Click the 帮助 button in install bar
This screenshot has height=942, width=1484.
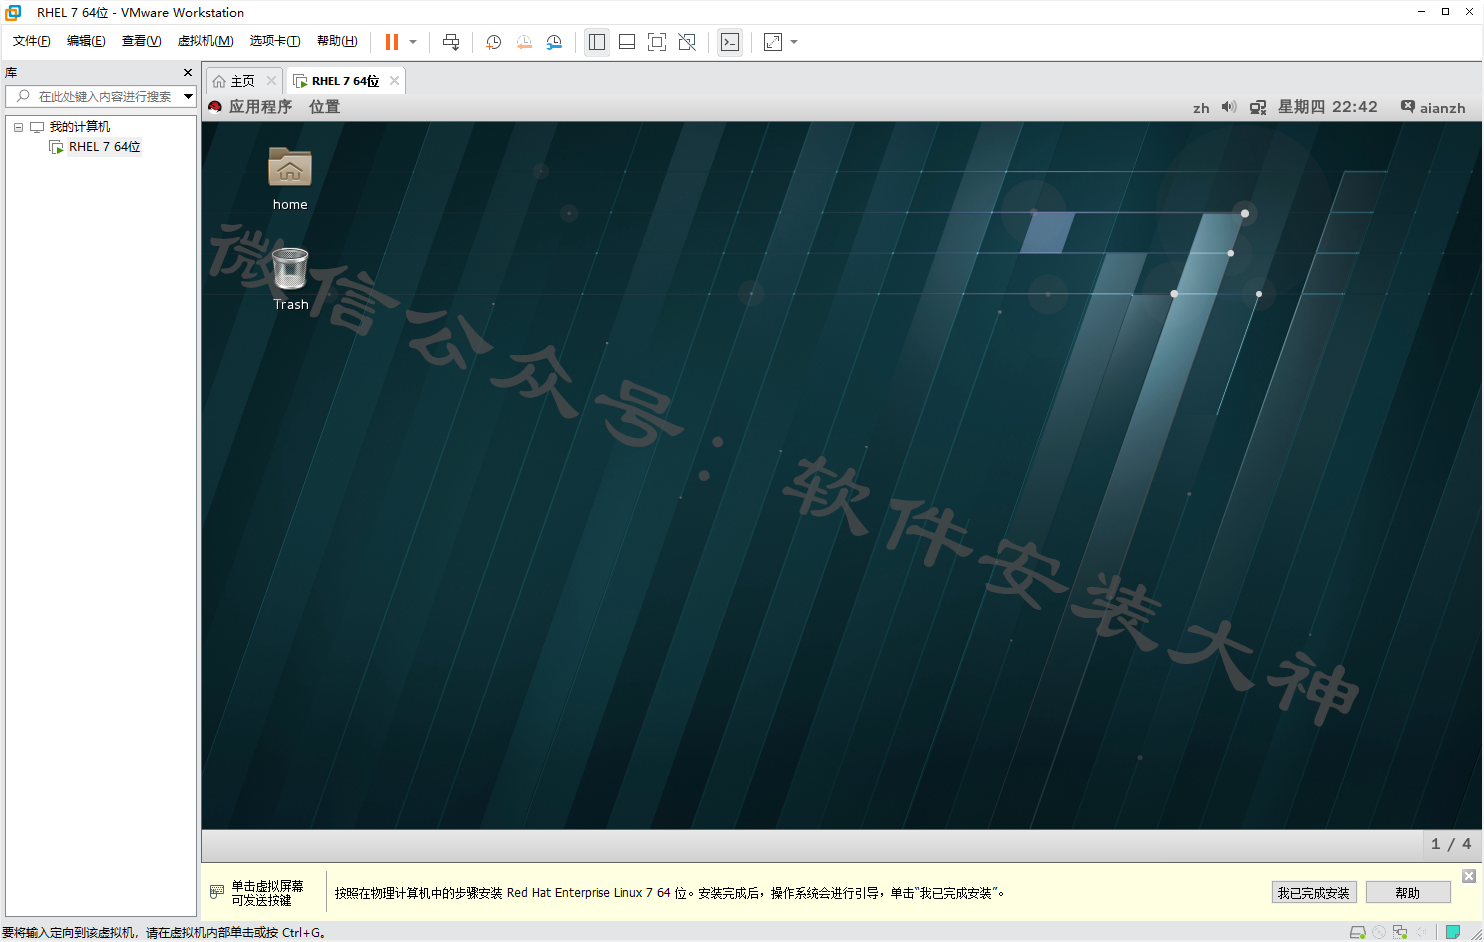[x=1408, y=893]
